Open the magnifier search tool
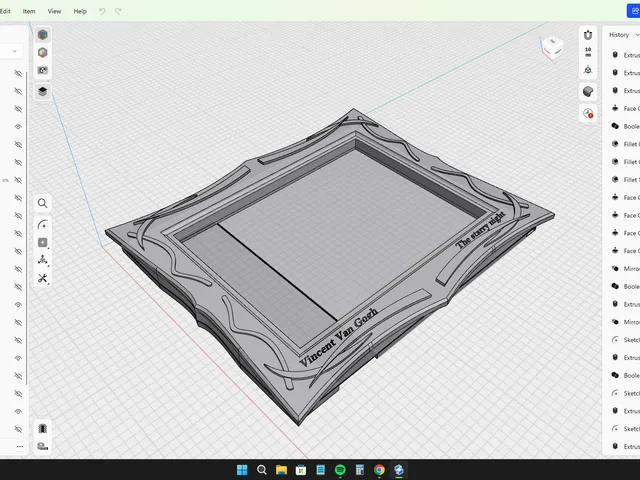This screenshot has height=480, width=640. coord(42,203)
